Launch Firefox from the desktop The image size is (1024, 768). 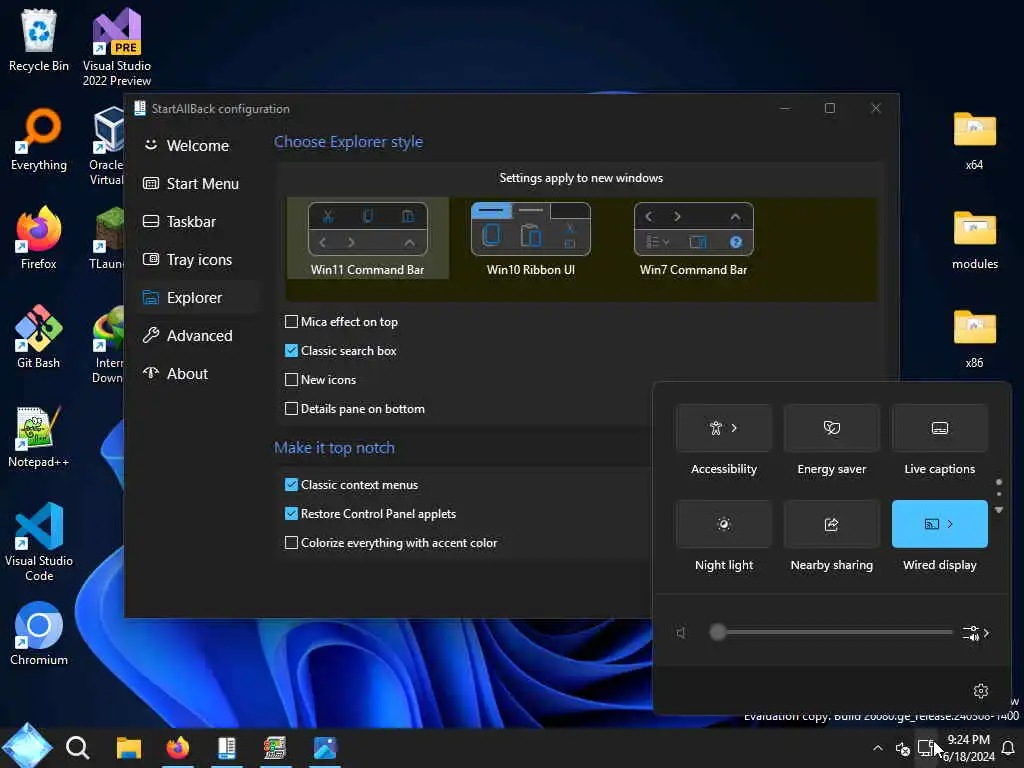coord(39,238)
